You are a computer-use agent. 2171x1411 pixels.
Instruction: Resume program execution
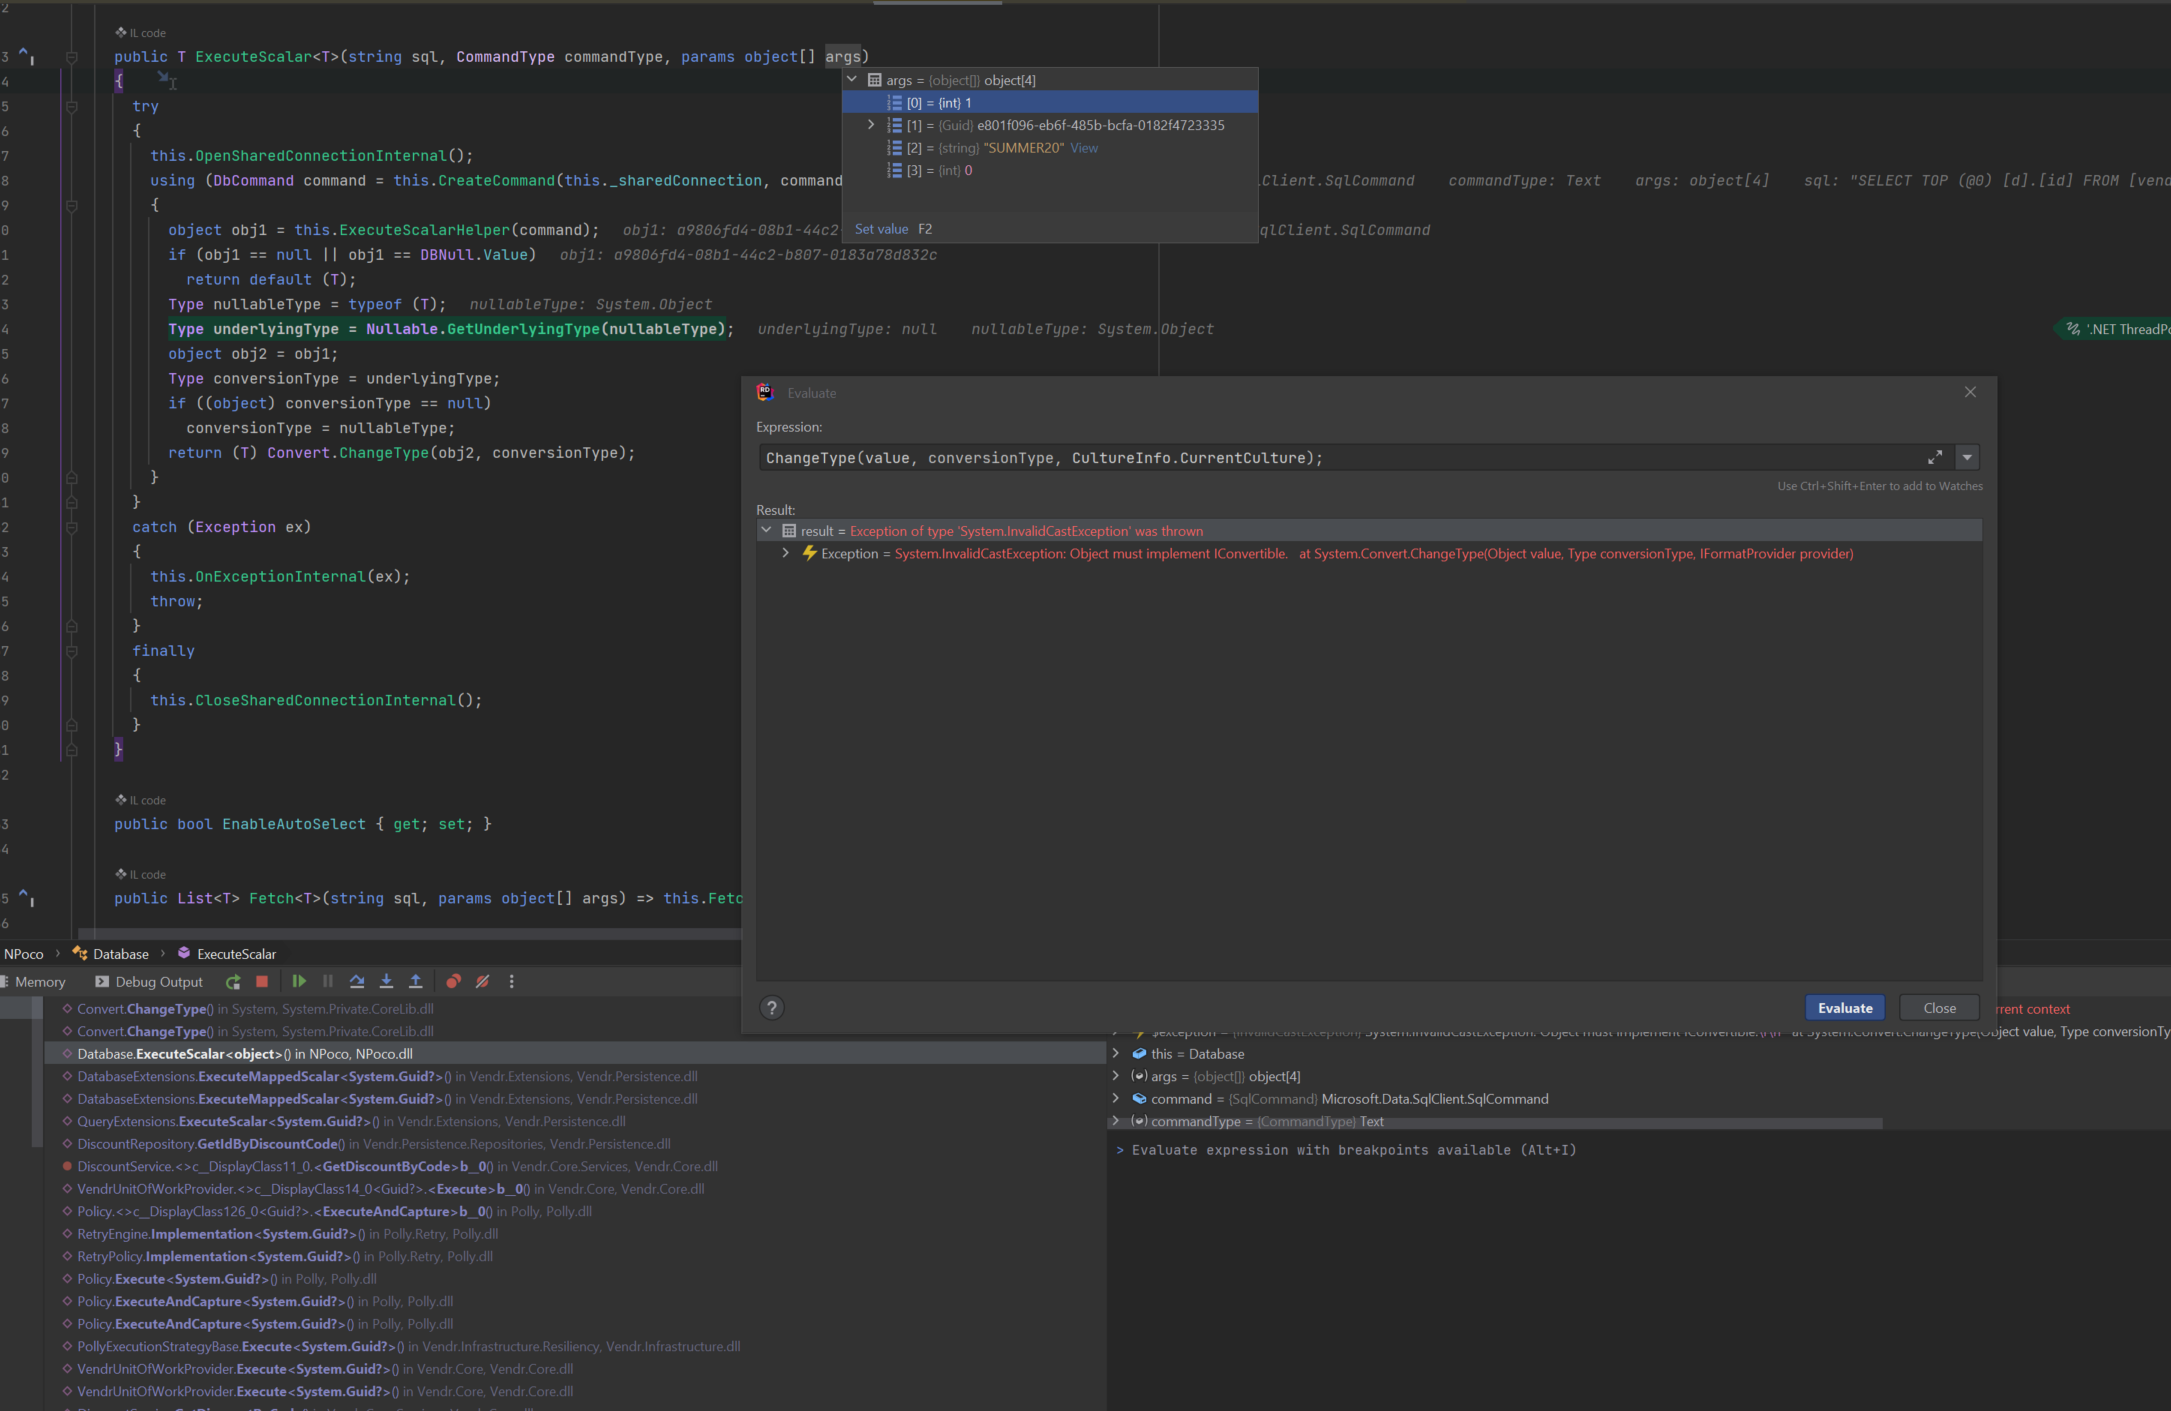(x=298, y=982)
